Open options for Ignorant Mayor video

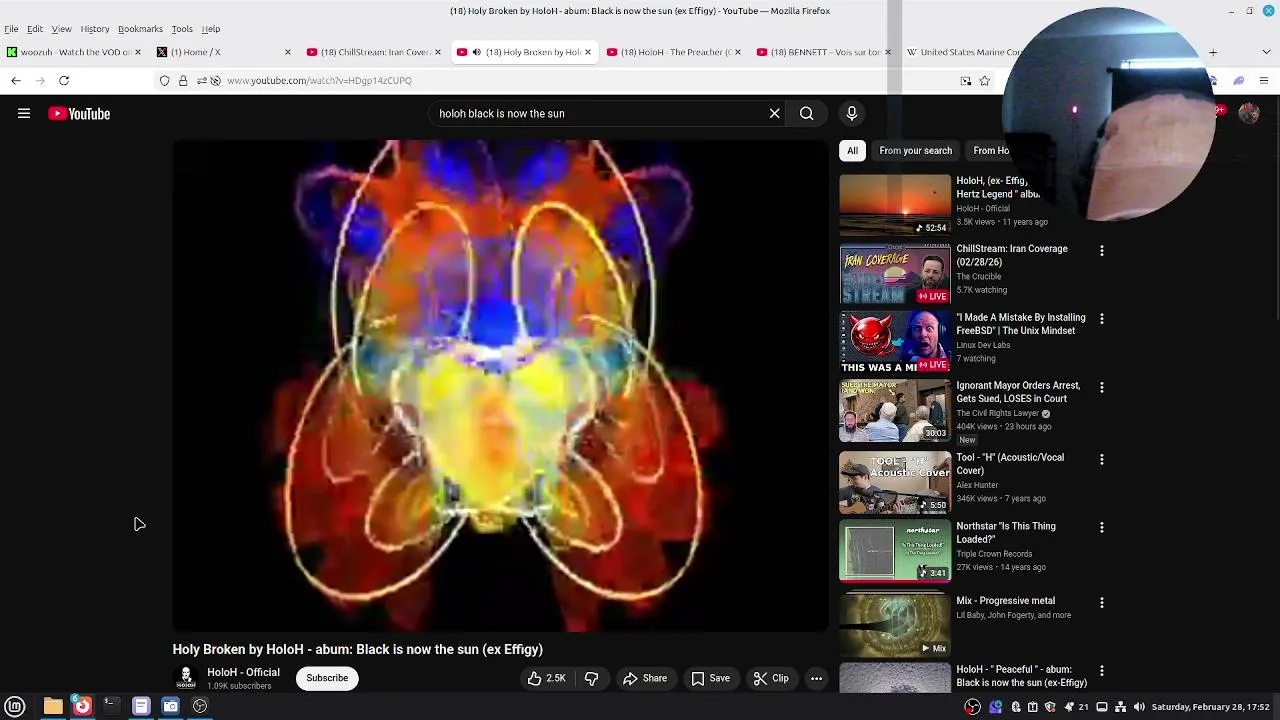1102,387
